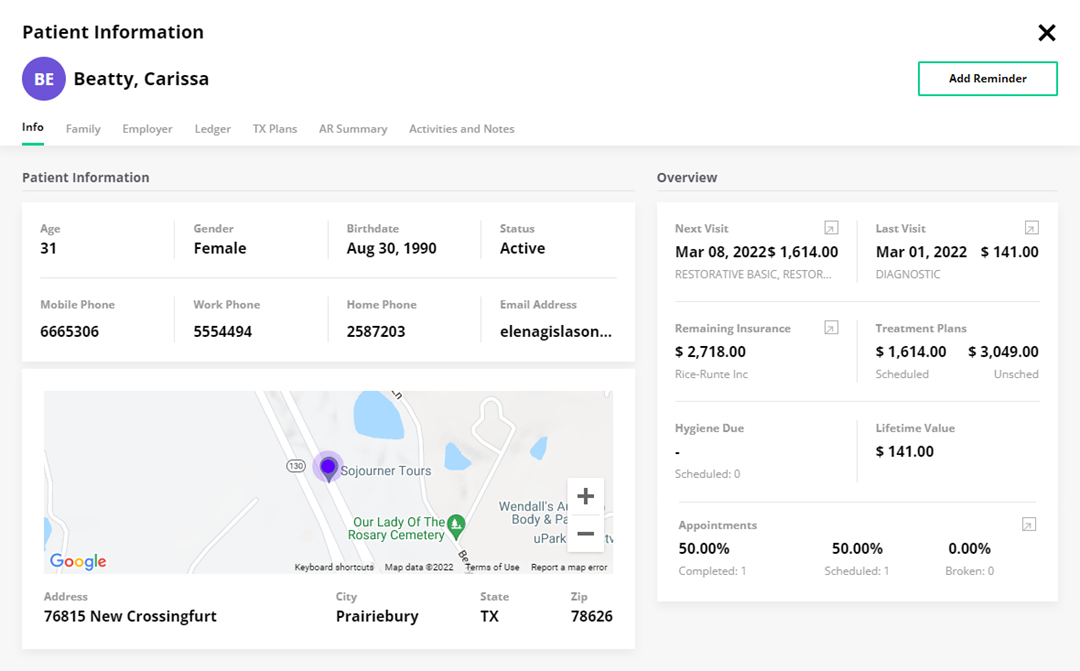Open the Employer tab

[147, 128]
